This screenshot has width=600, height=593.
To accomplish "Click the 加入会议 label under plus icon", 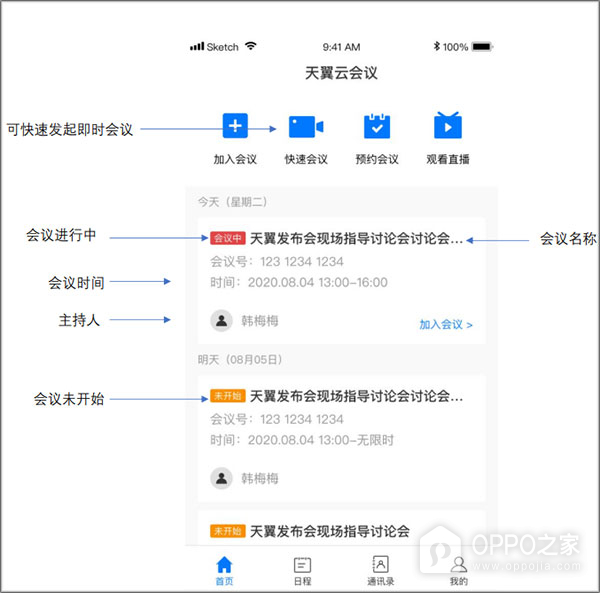I will [x=235, y=159].
